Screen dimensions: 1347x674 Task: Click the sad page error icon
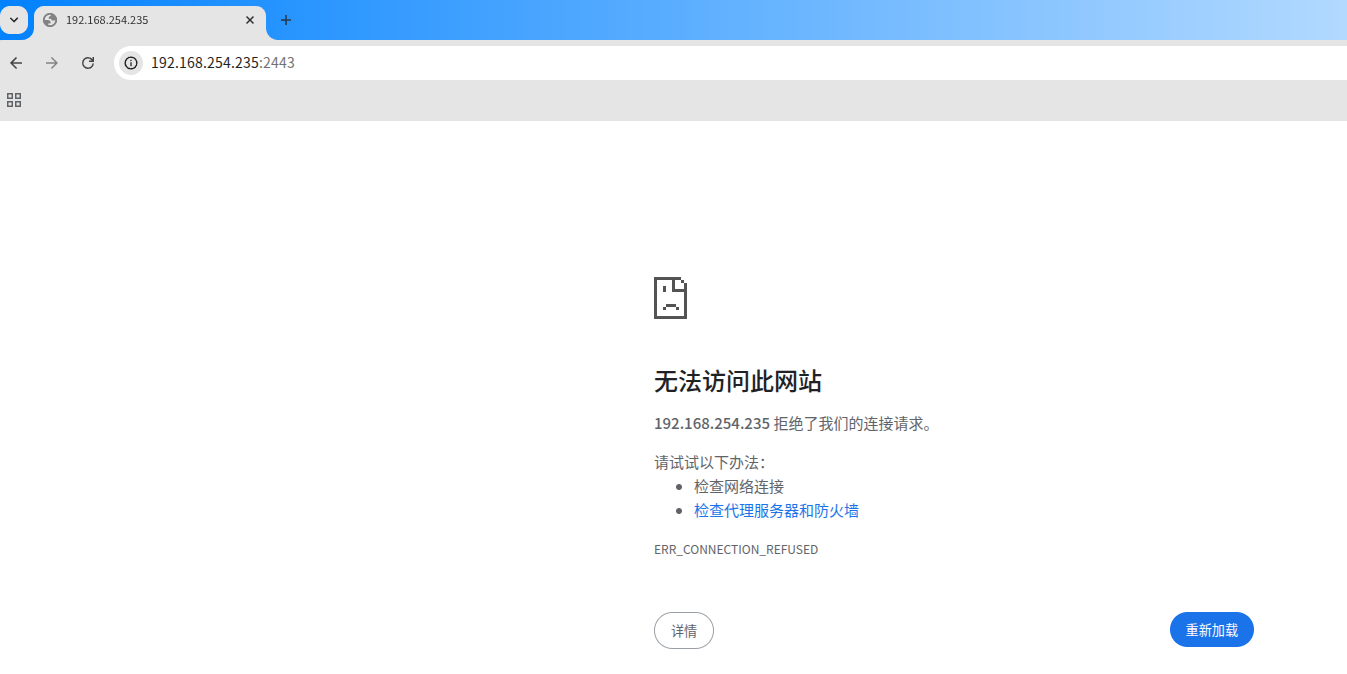(x=670, y=298)
